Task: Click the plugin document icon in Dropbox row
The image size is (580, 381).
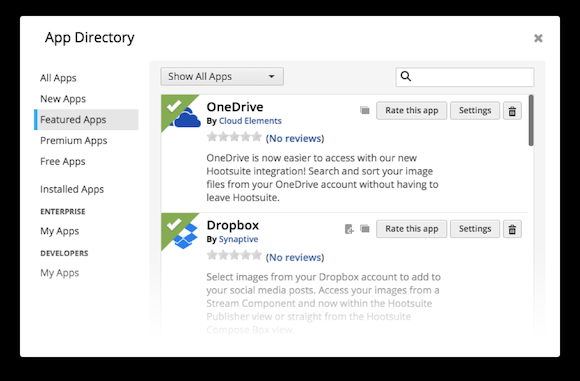Action: (x=349, y=229)
